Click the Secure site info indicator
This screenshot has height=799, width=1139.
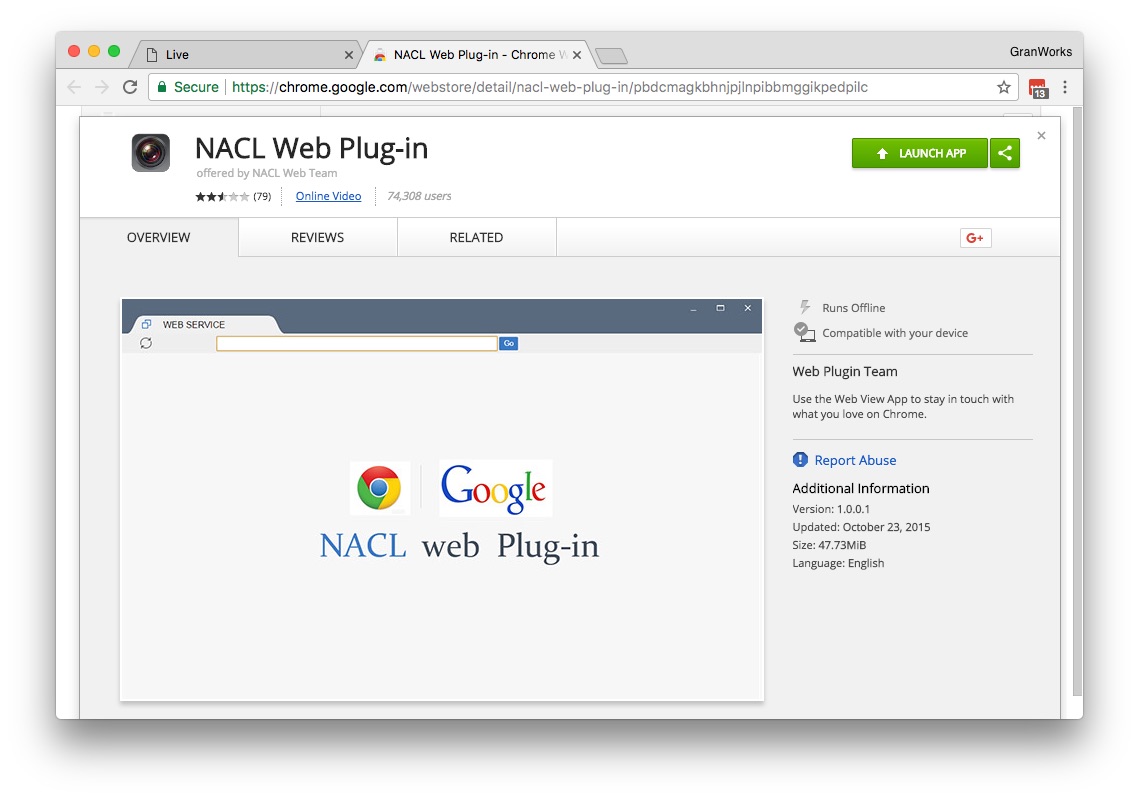[188, 87]
